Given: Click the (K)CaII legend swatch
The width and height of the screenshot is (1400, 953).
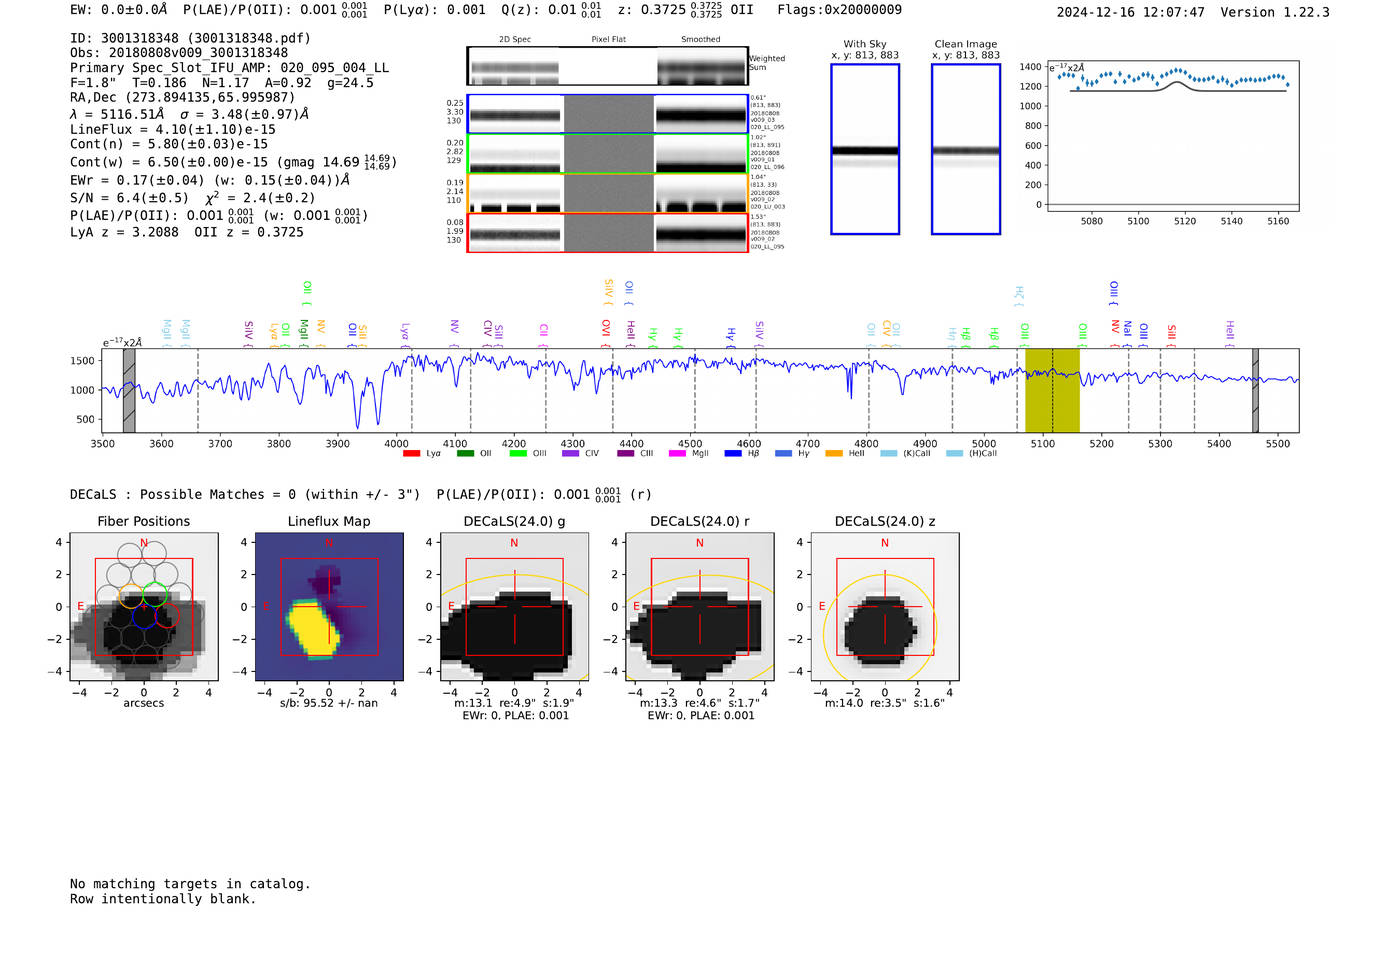Looking at the screenshot, I should pyautogui.click(x=888, y=453).
